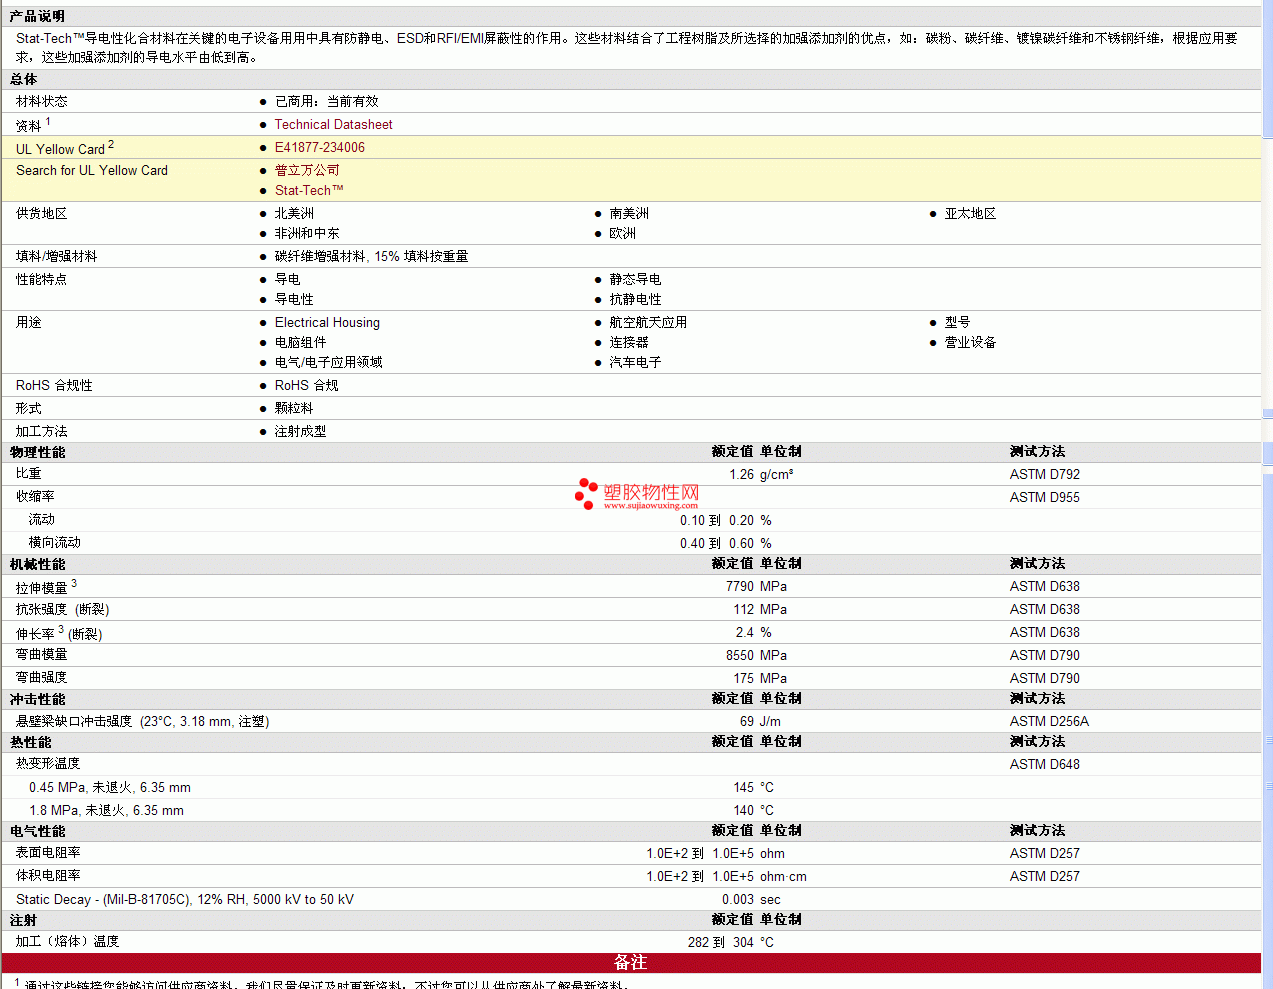Open the Technical Datasheet link
The height and width of the screenshot is (989, 1273).
pyautogui.click(x=333, y=124)
